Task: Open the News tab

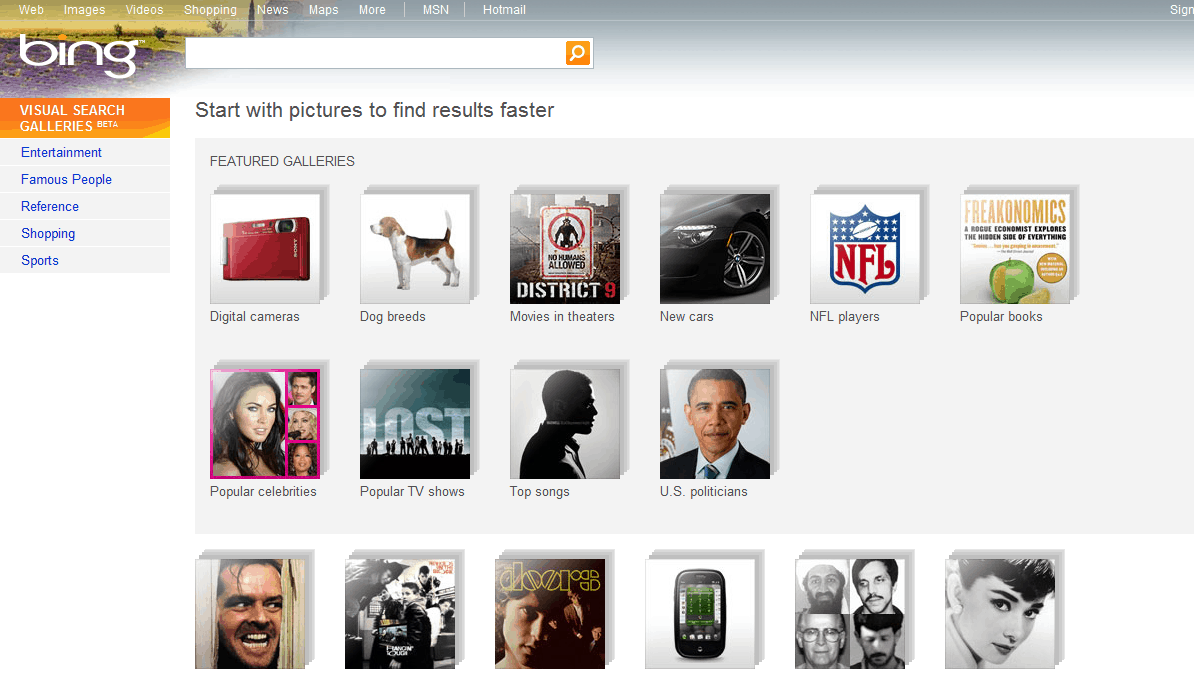Action: [273, 10]
